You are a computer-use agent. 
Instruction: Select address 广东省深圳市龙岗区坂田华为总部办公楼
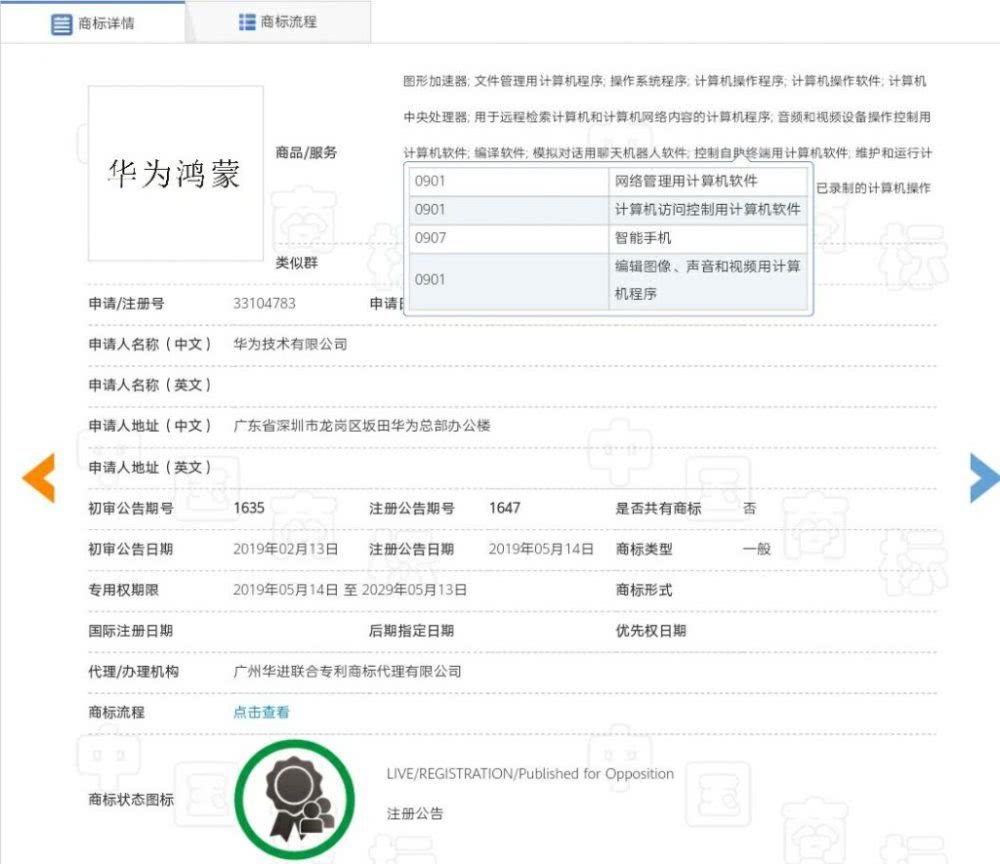tap(362, 426)
